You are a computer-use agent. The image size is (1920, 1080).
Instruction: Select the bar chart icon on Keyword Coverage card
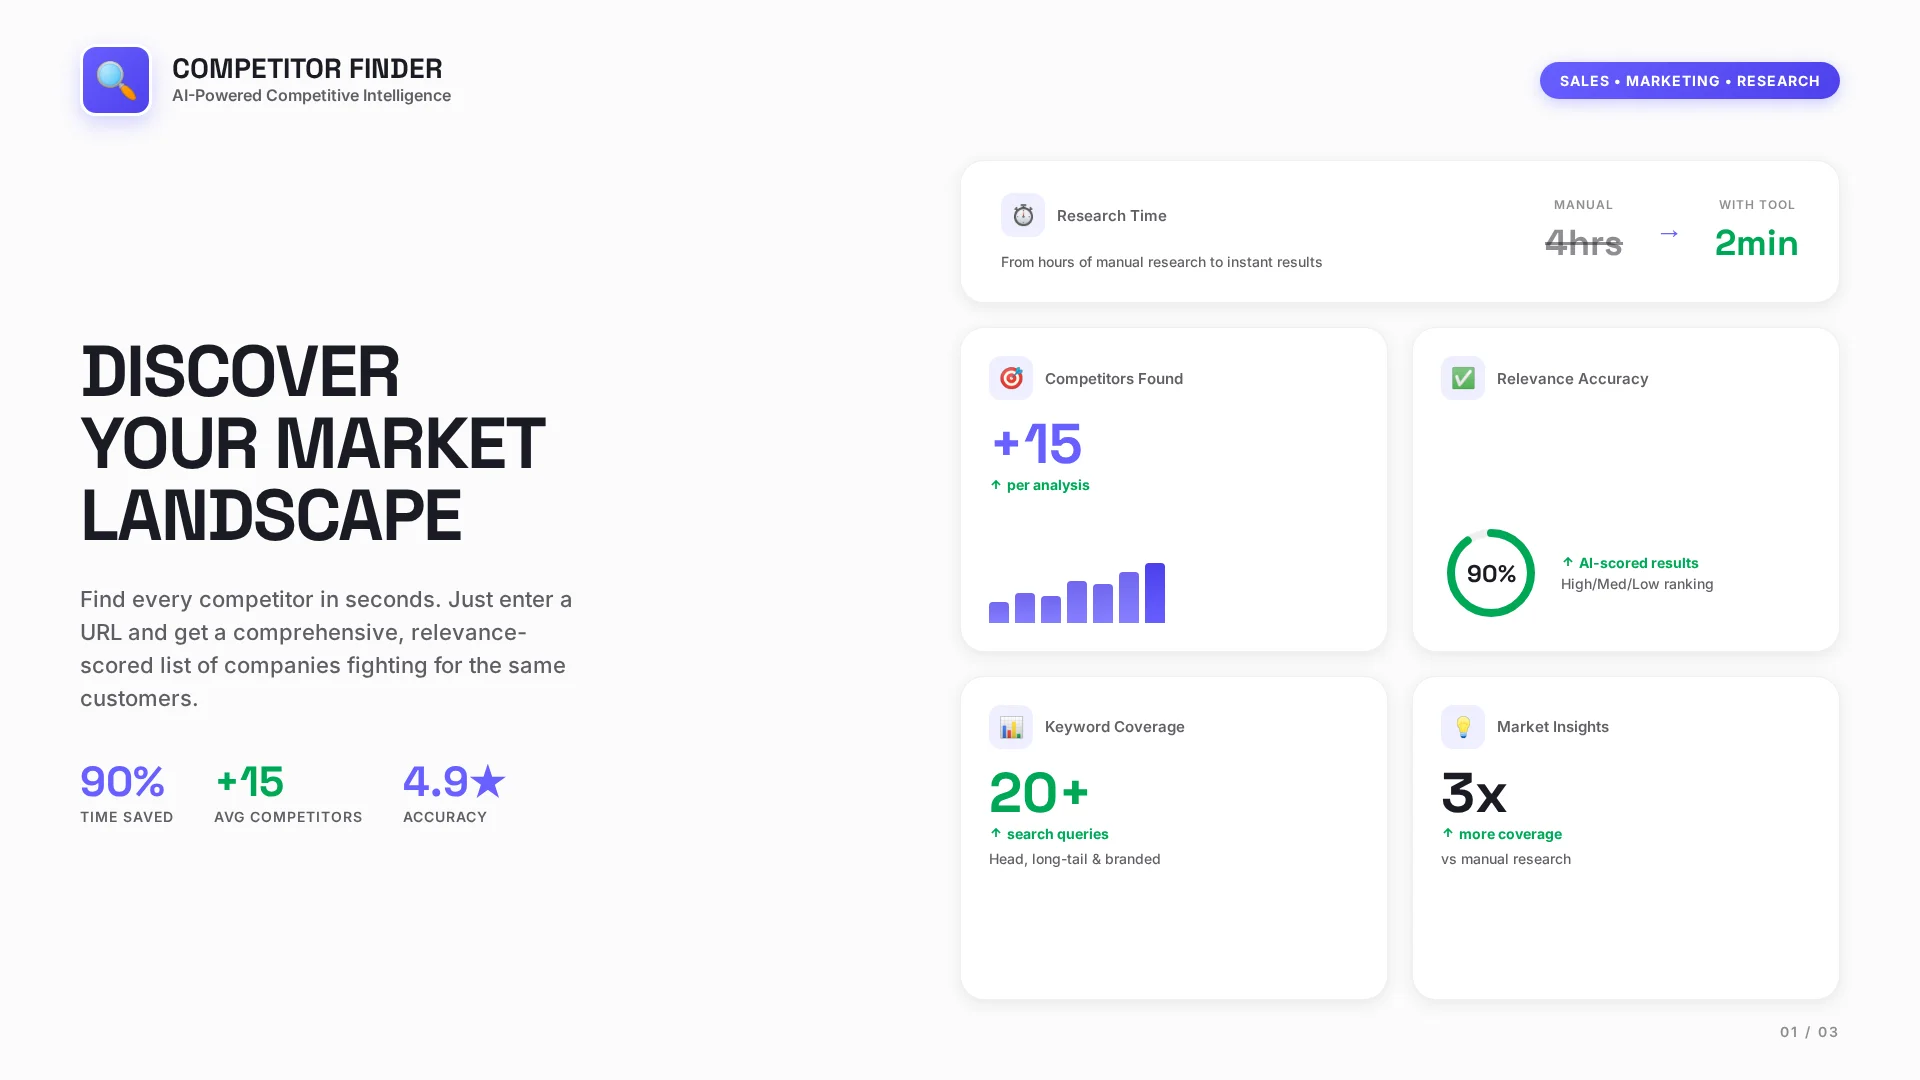1011,727
